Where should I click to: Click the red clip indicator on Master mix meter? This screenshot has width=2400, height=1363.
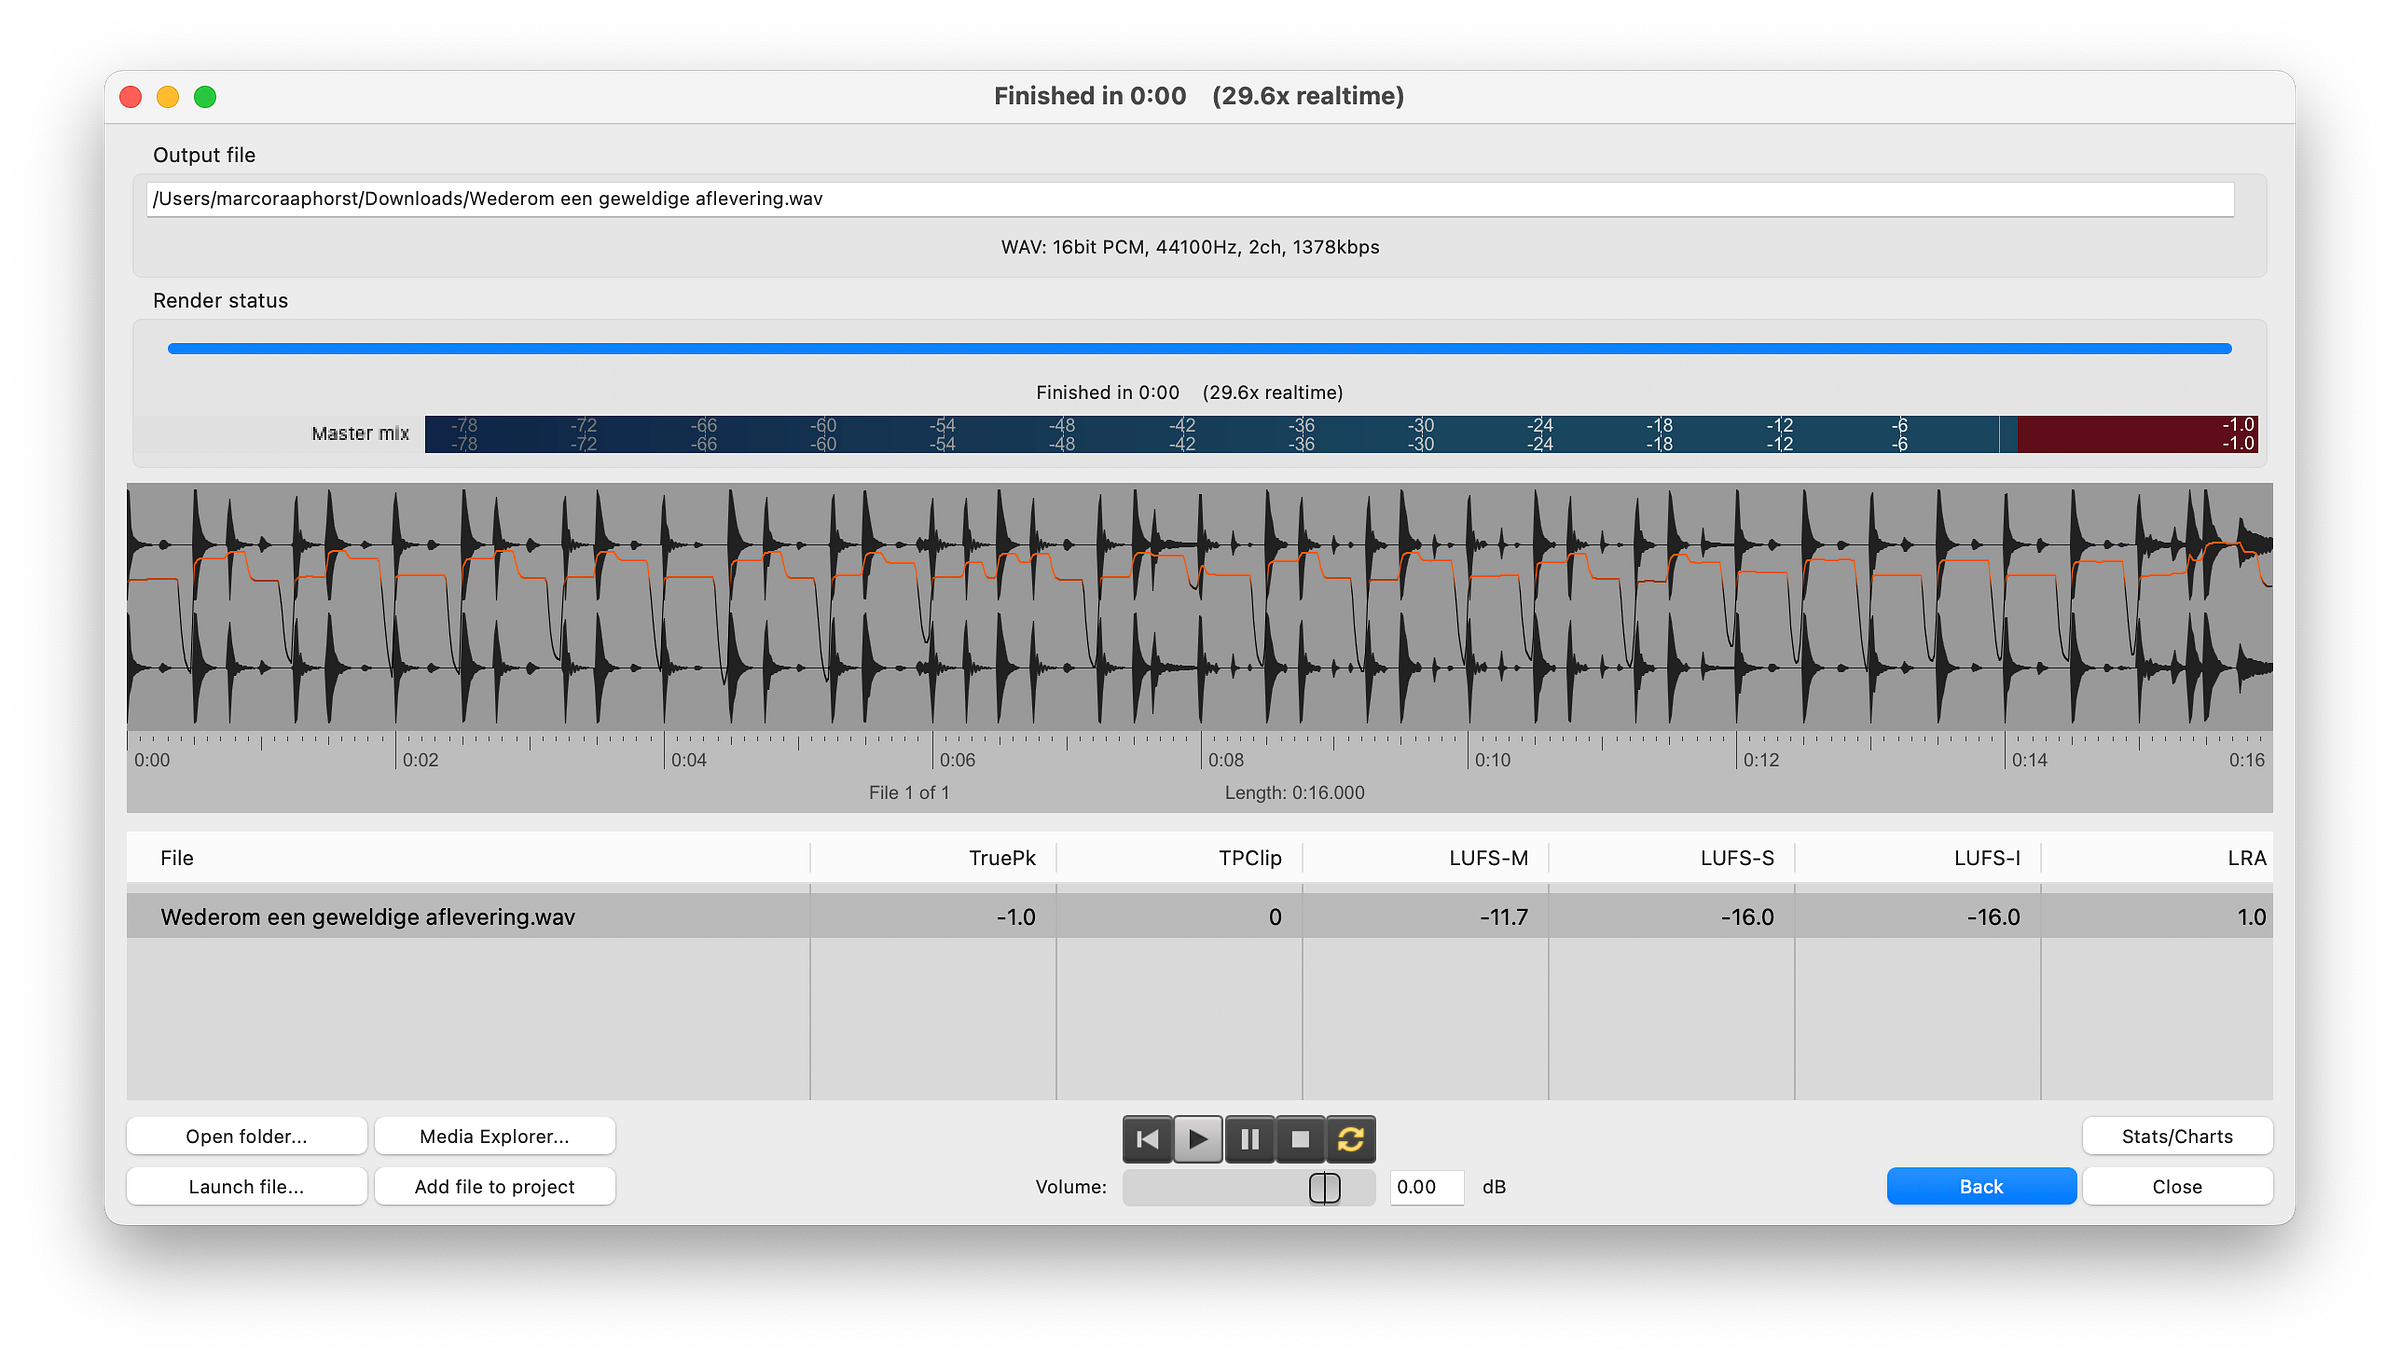click(2136, 434)
